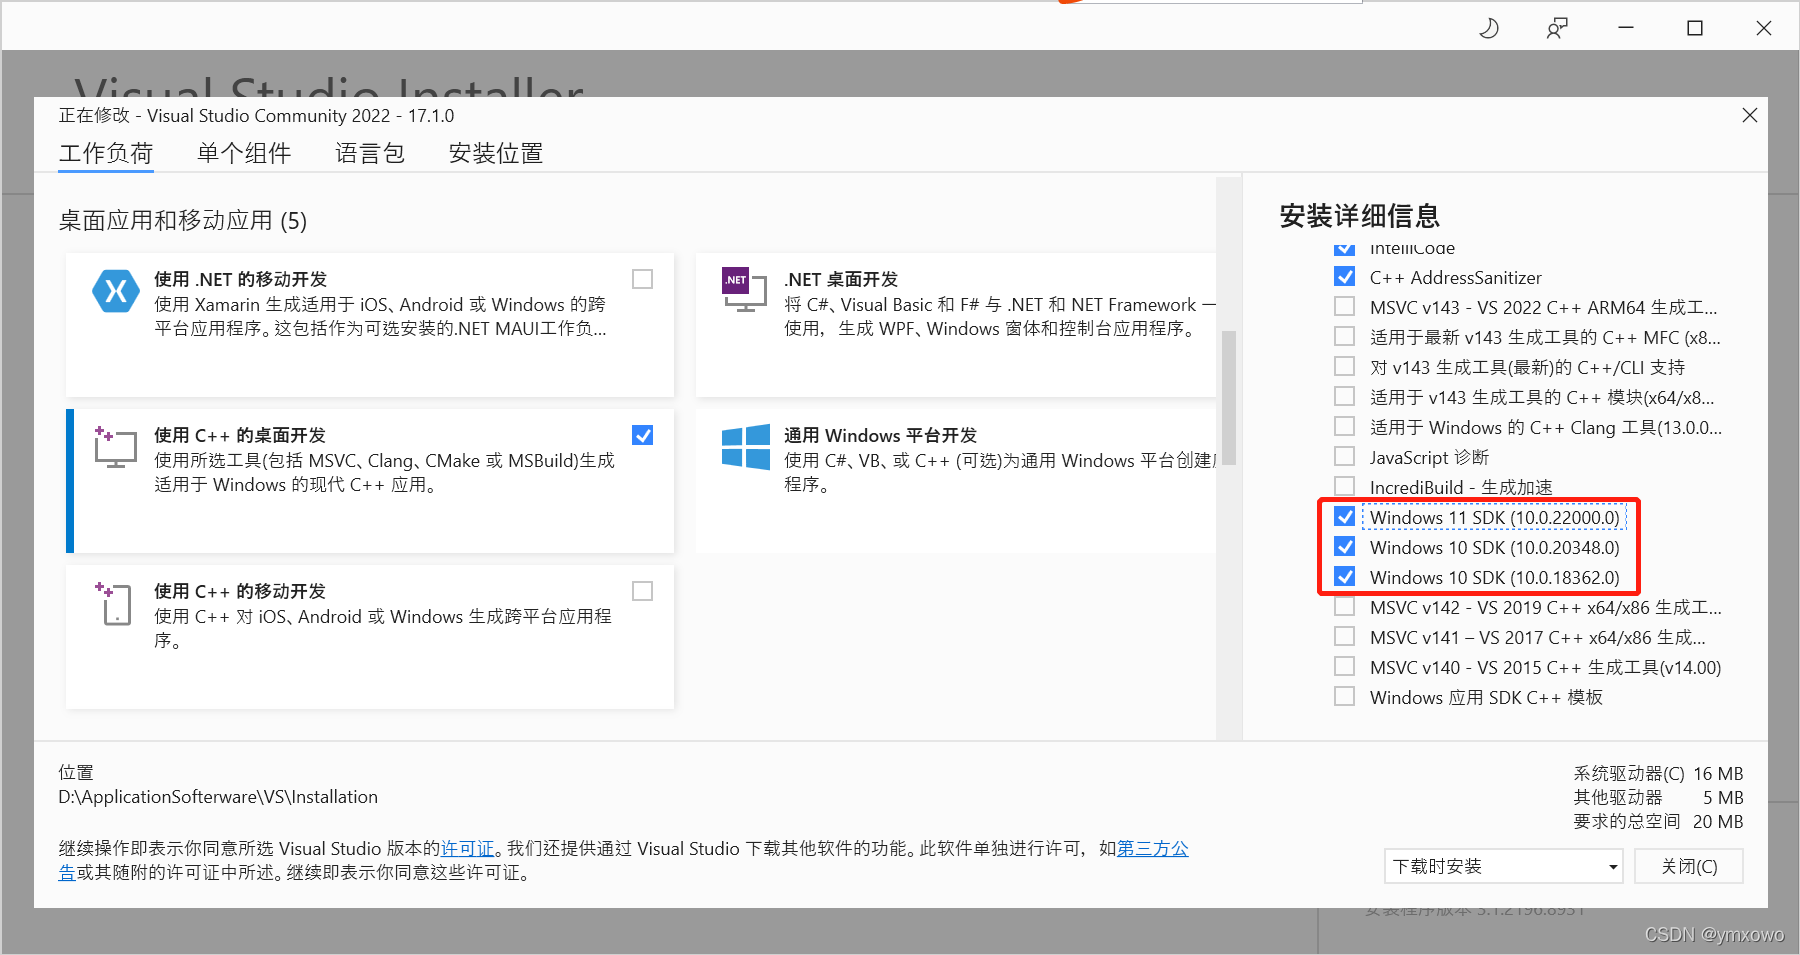
Task: Click the 桌面应用和移动应用 (5) section heading
Action: pyautogui.click(x=183, y=220)
